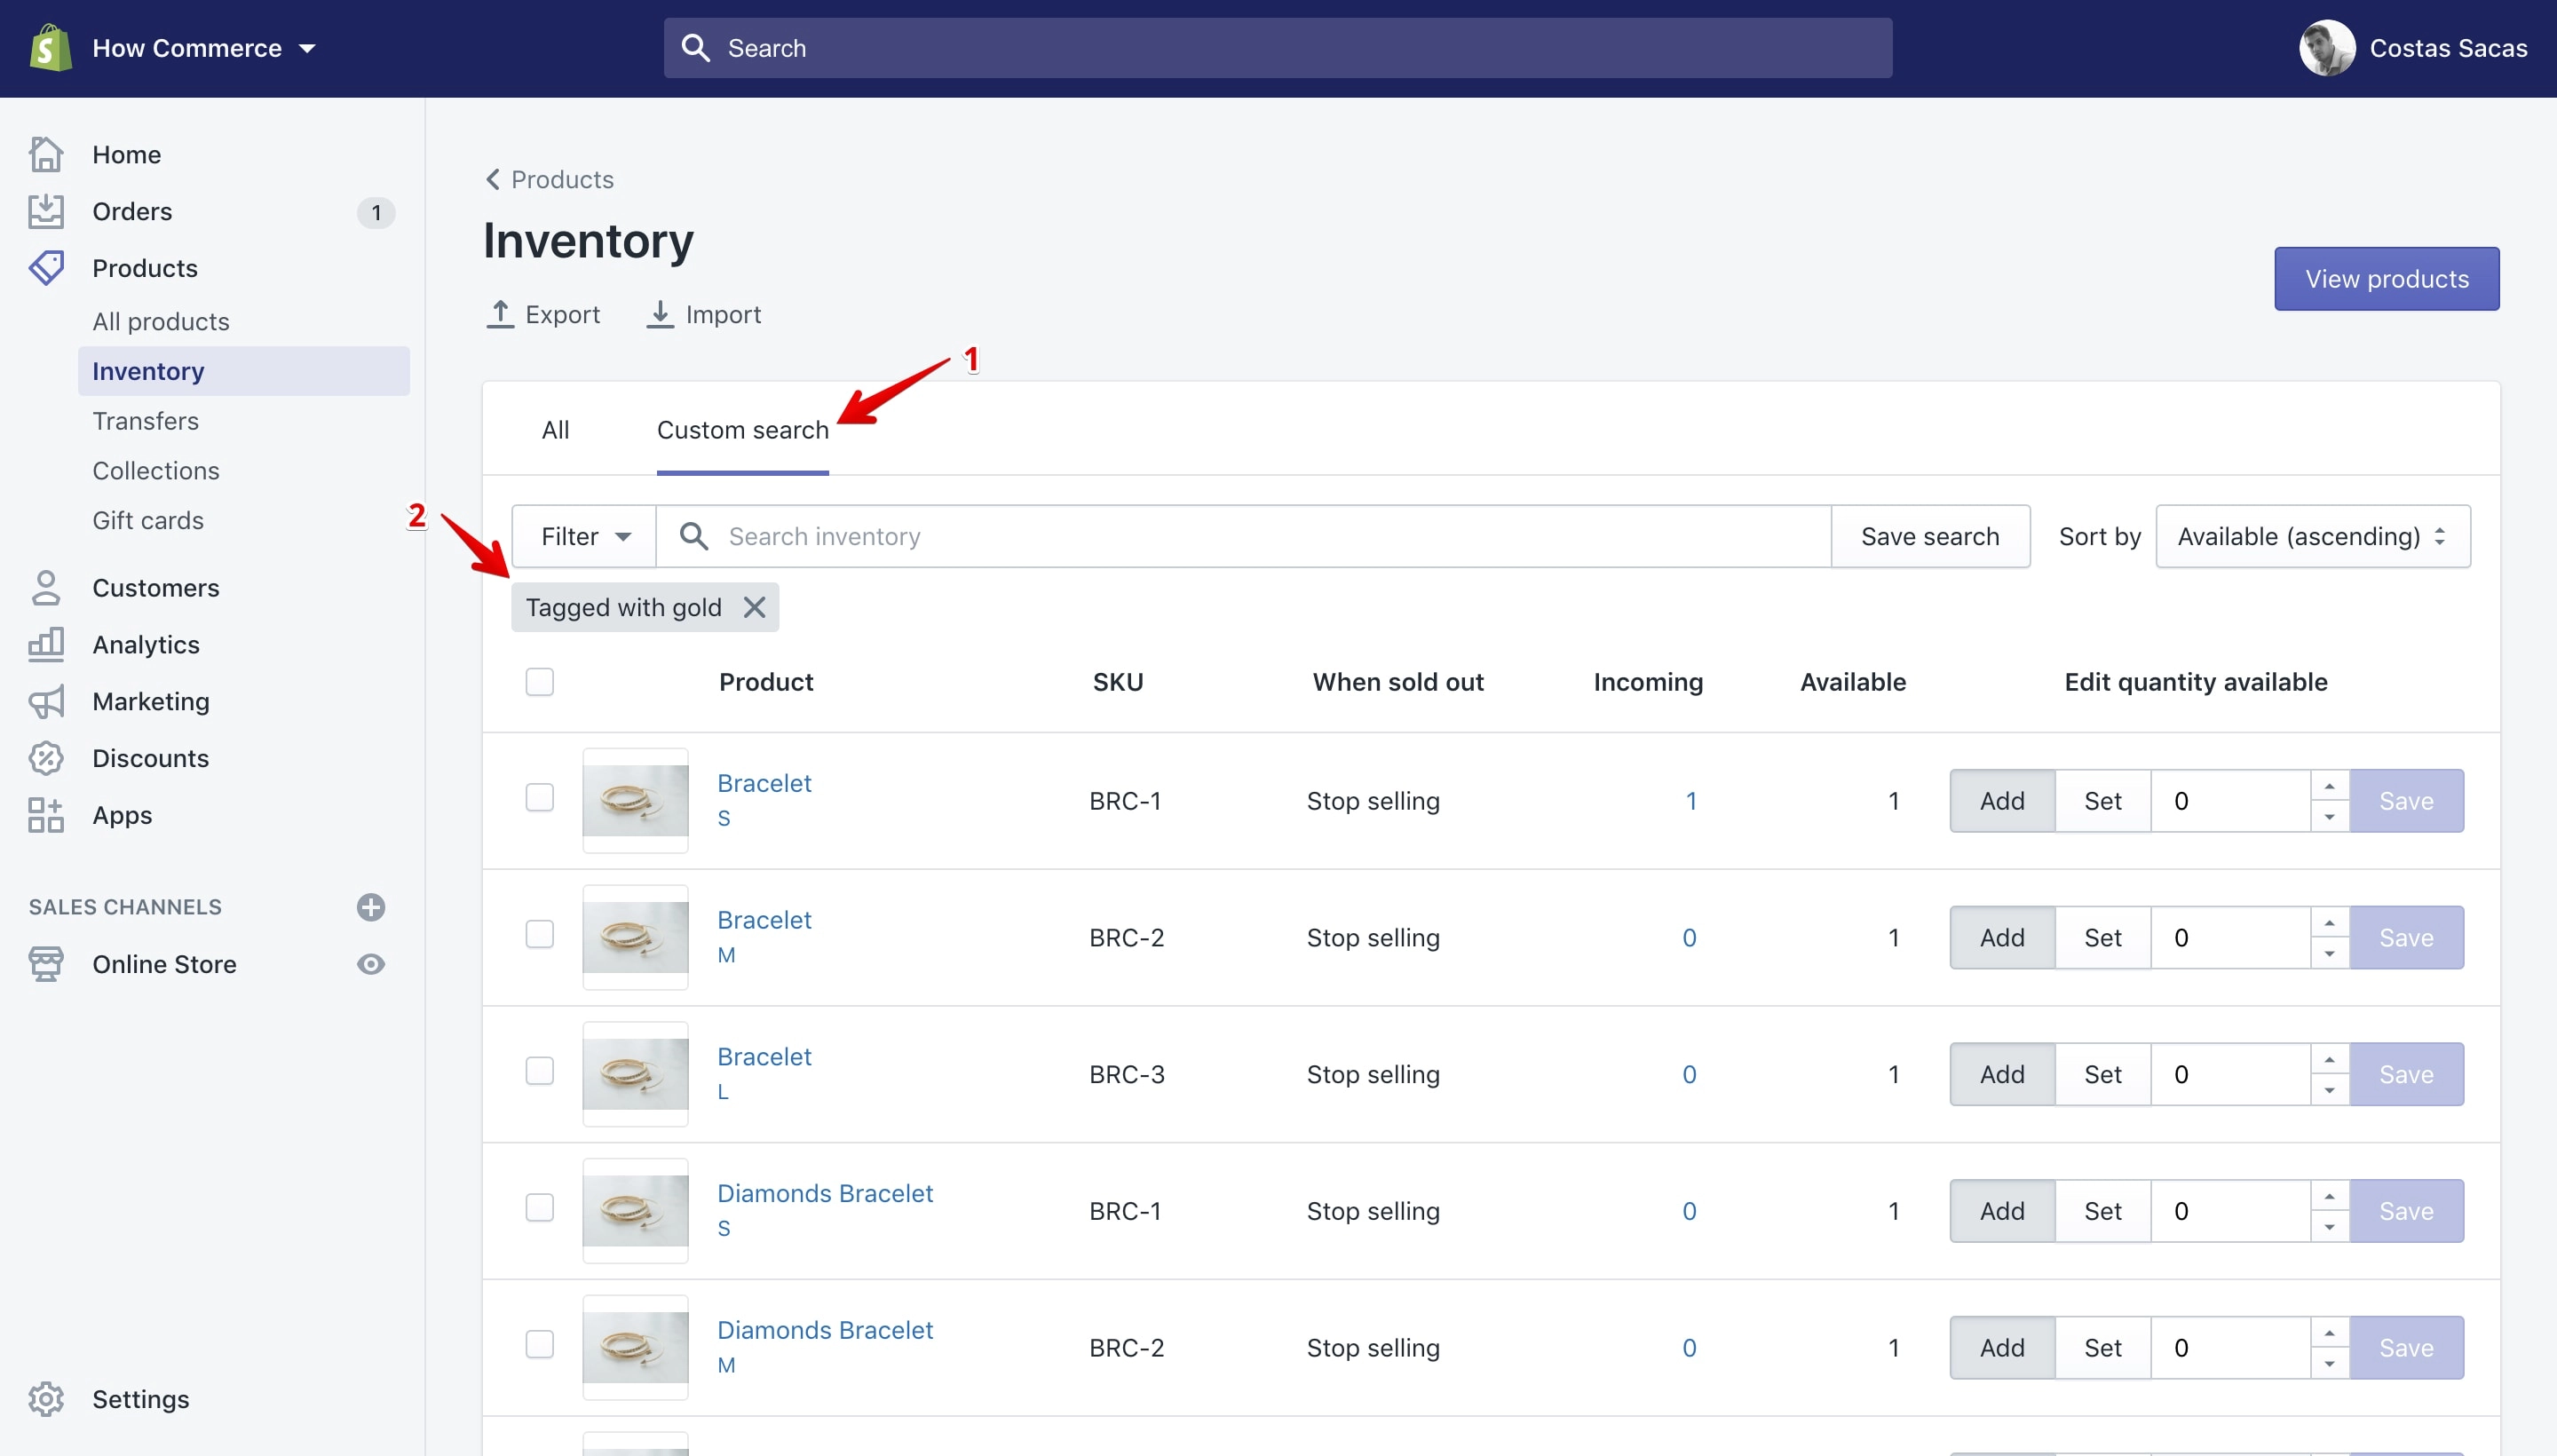This screenshot has width=2557, height=1456.
Task: Click the Save search button
Action: tap(1930, 536)
